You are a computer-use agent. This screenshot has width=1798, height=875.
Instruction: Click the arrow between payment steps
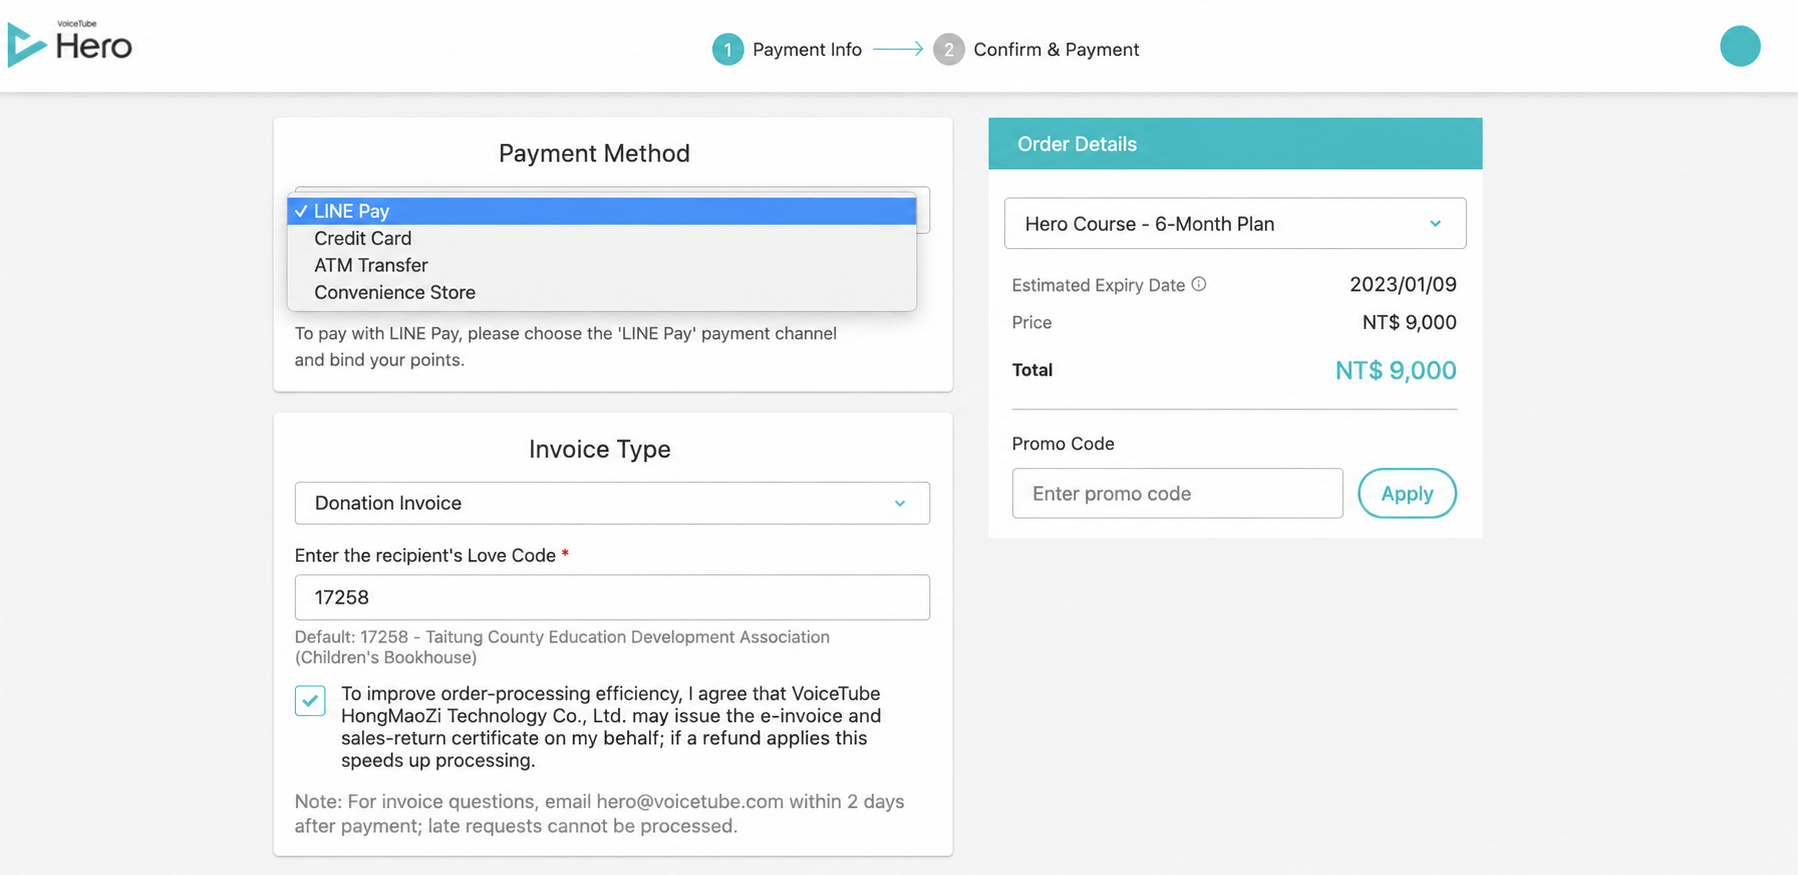click(898, 49)
